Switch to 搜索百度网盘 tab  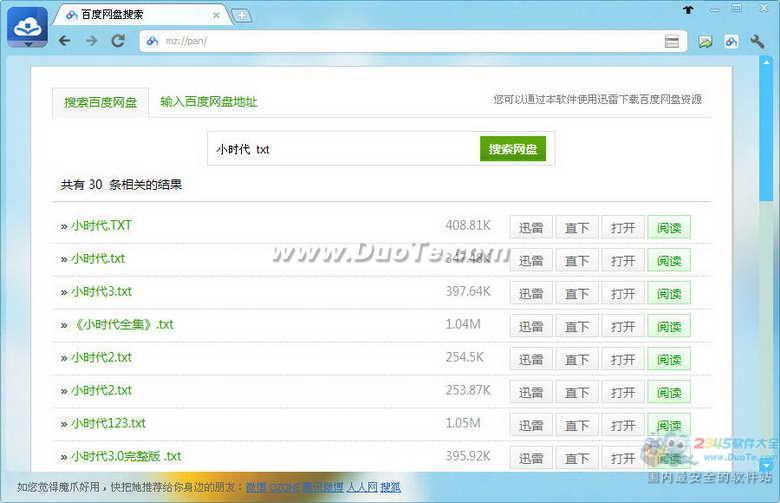pos(100,102)
